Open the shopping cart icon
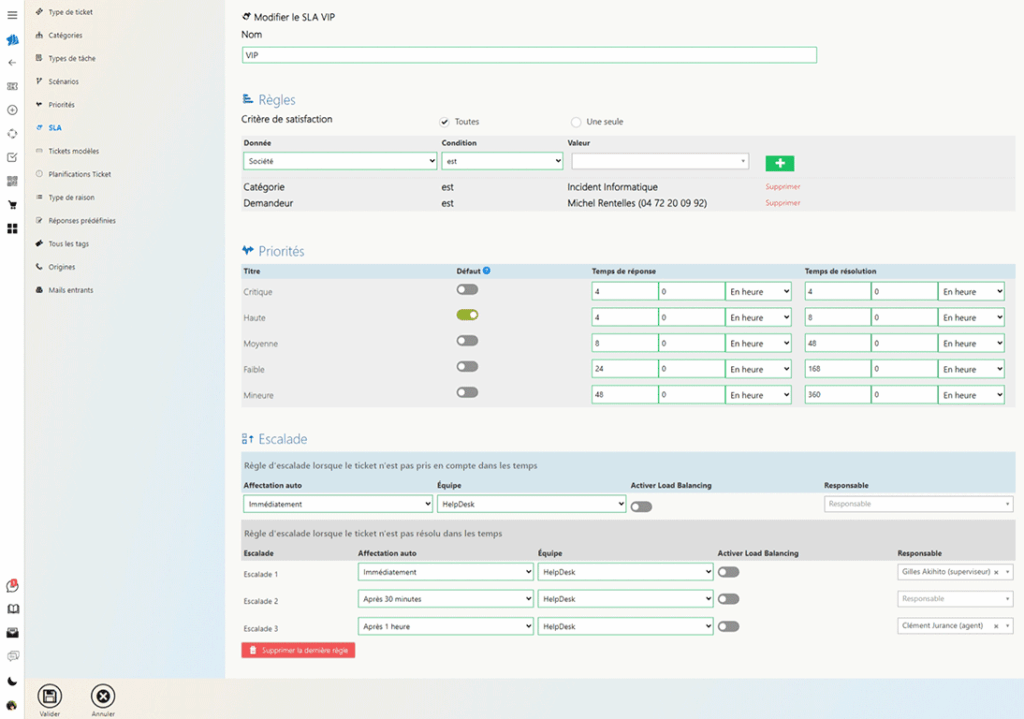 coord(12,205)
